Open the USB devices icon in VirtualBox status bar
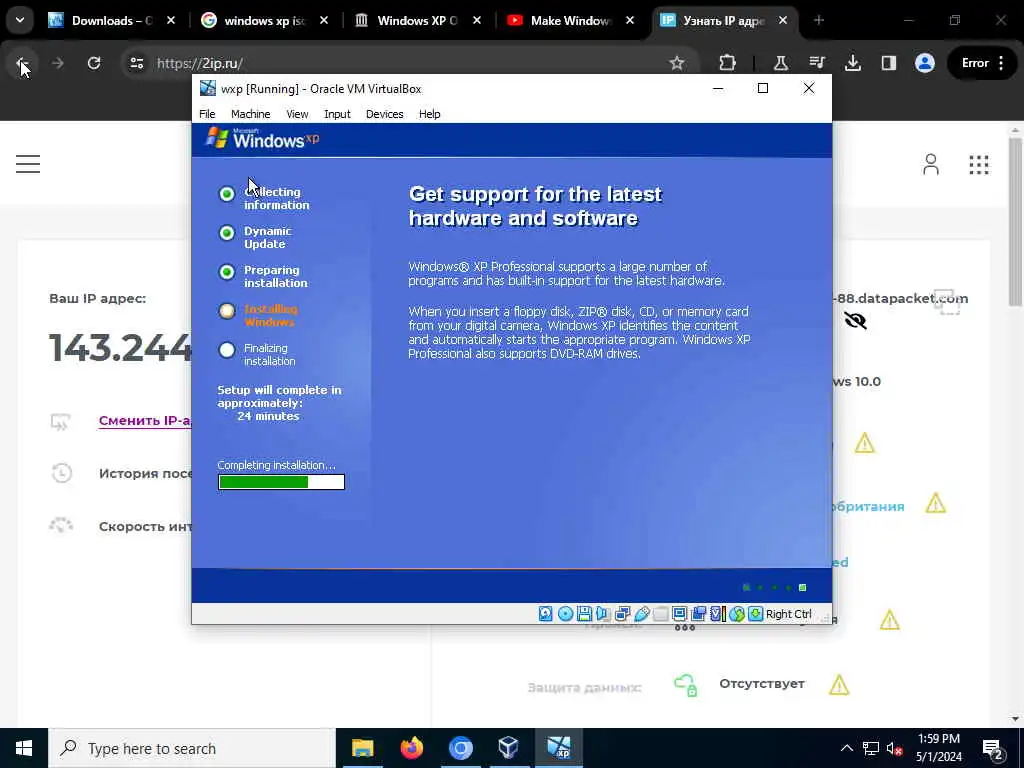Viewport: 1024px width, 768px height. click(x=641, y=614)
